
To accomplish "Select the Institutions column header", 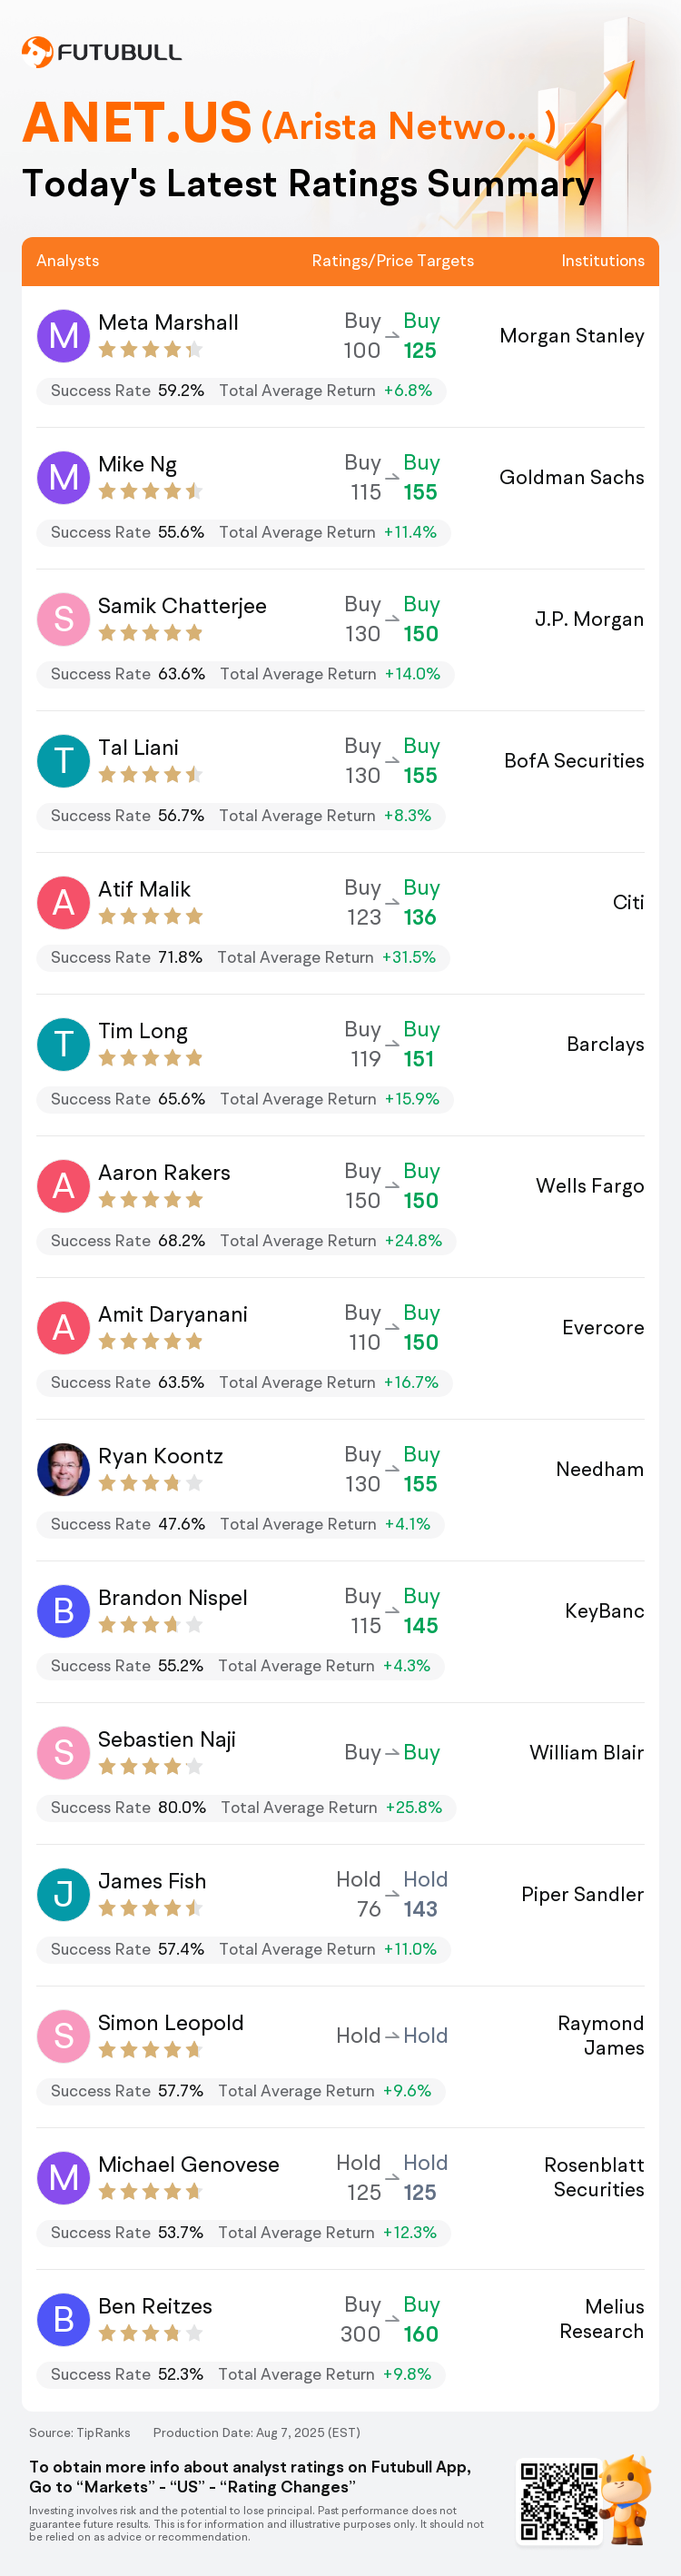I will [602, 261].
